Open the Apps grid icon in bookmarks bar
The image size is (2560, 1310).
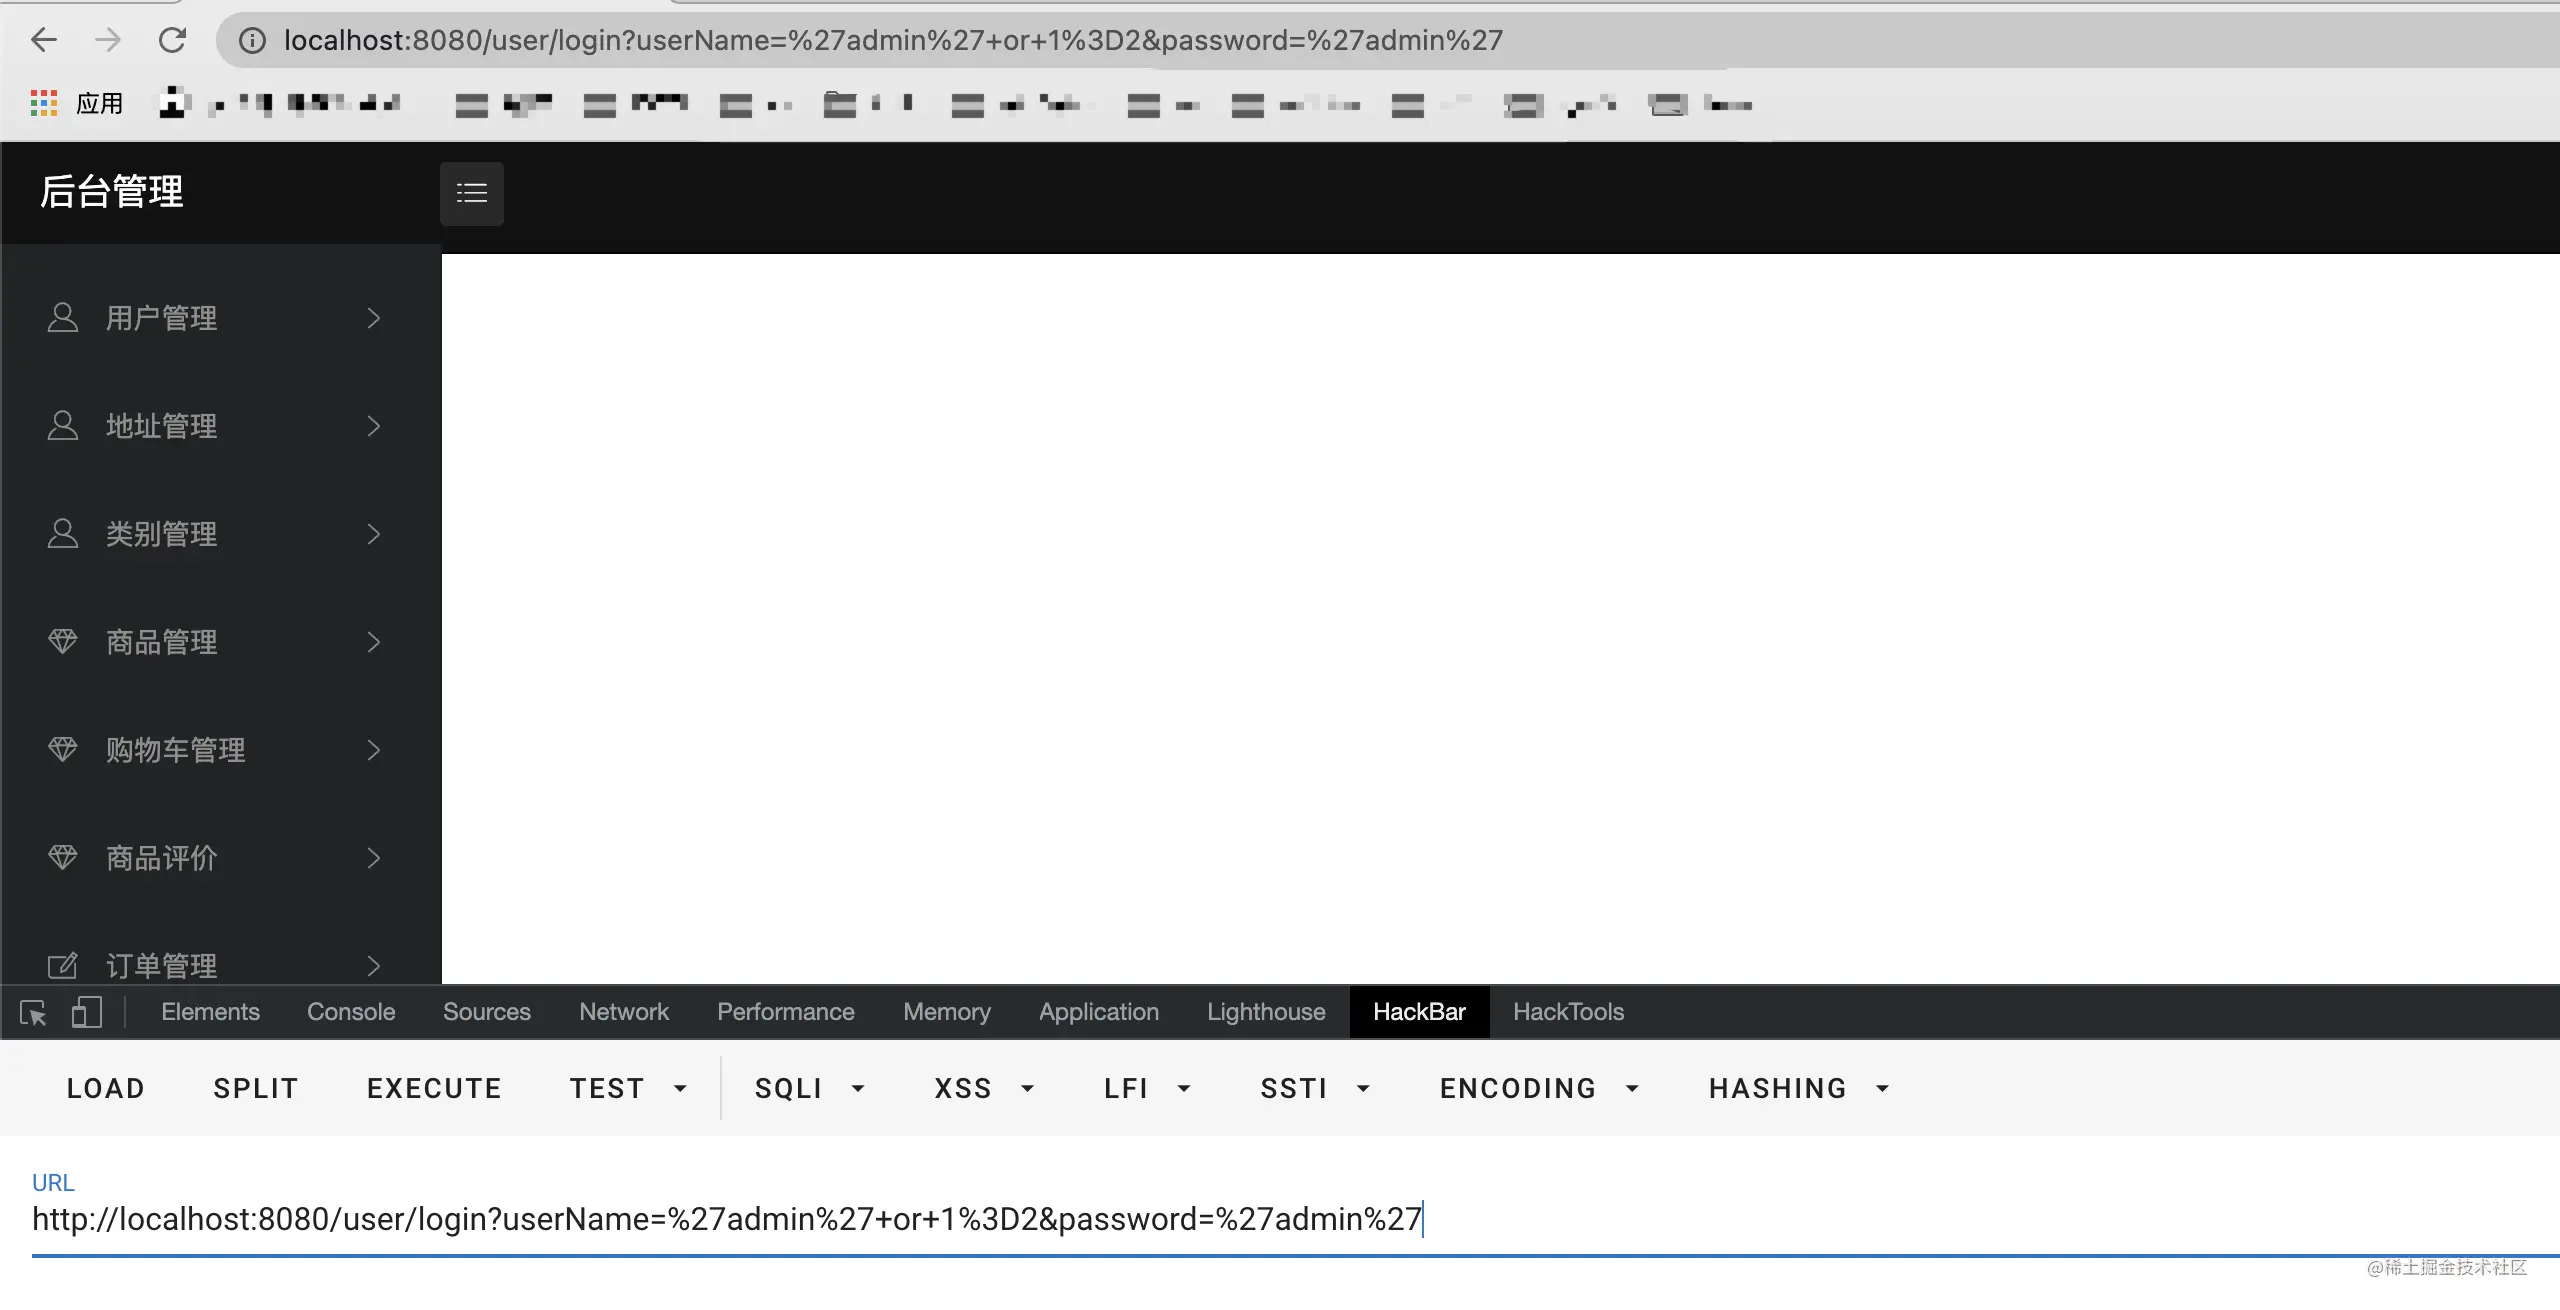pos(43,103)
